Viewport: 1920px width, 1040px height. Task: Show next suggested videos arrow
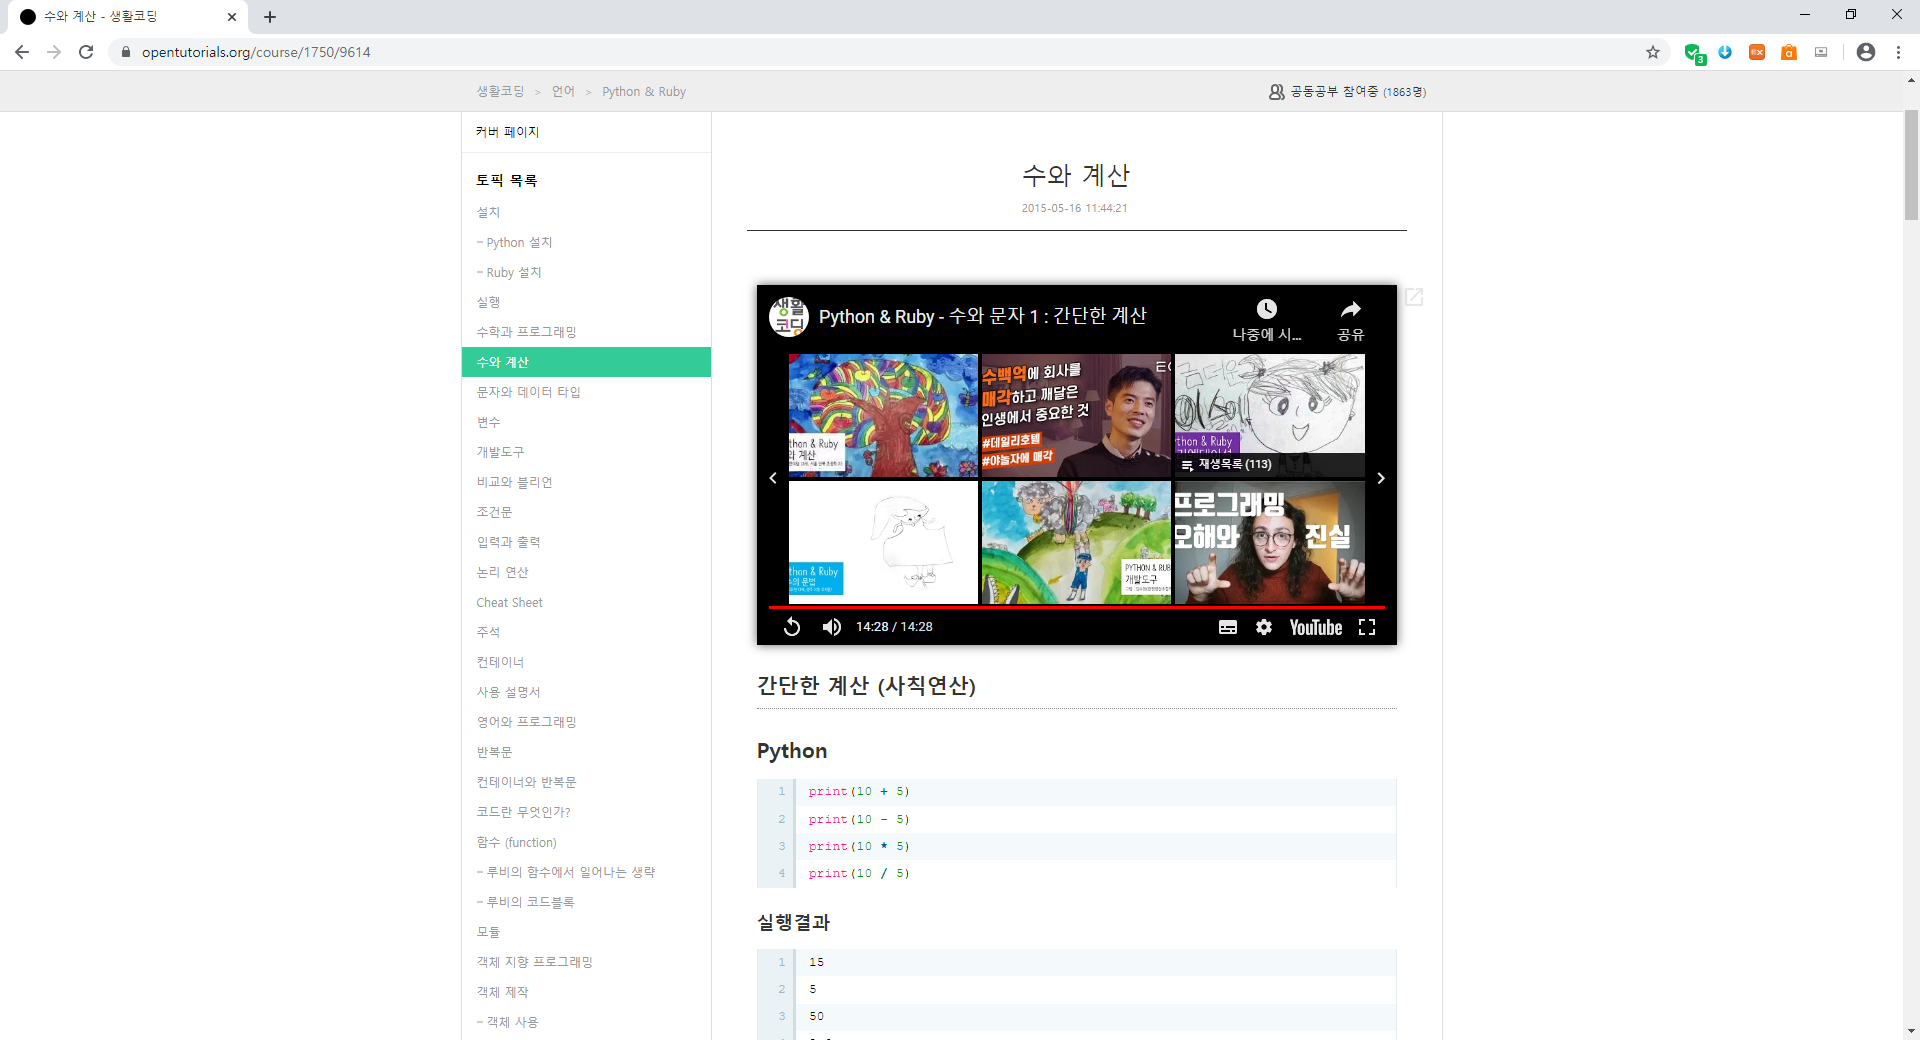(x=1381, y=478)
